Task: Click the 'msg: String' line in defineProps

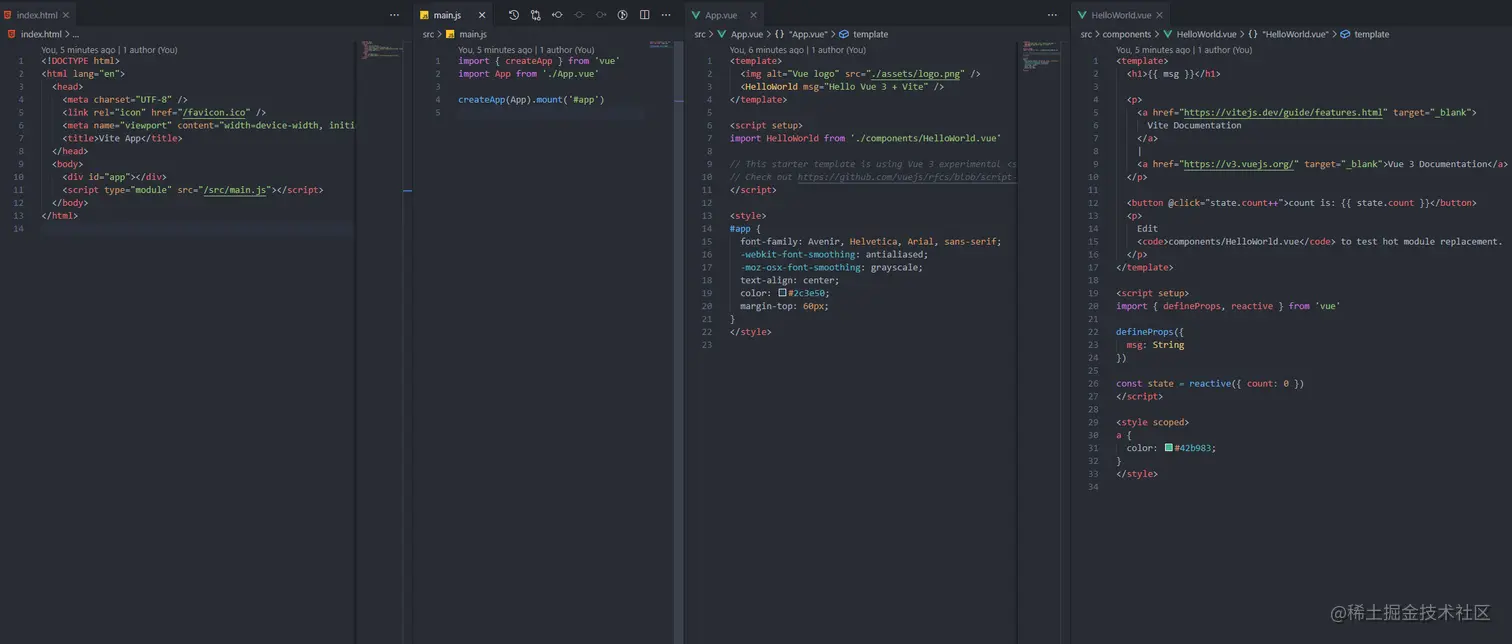Action: pos(1155,345)
